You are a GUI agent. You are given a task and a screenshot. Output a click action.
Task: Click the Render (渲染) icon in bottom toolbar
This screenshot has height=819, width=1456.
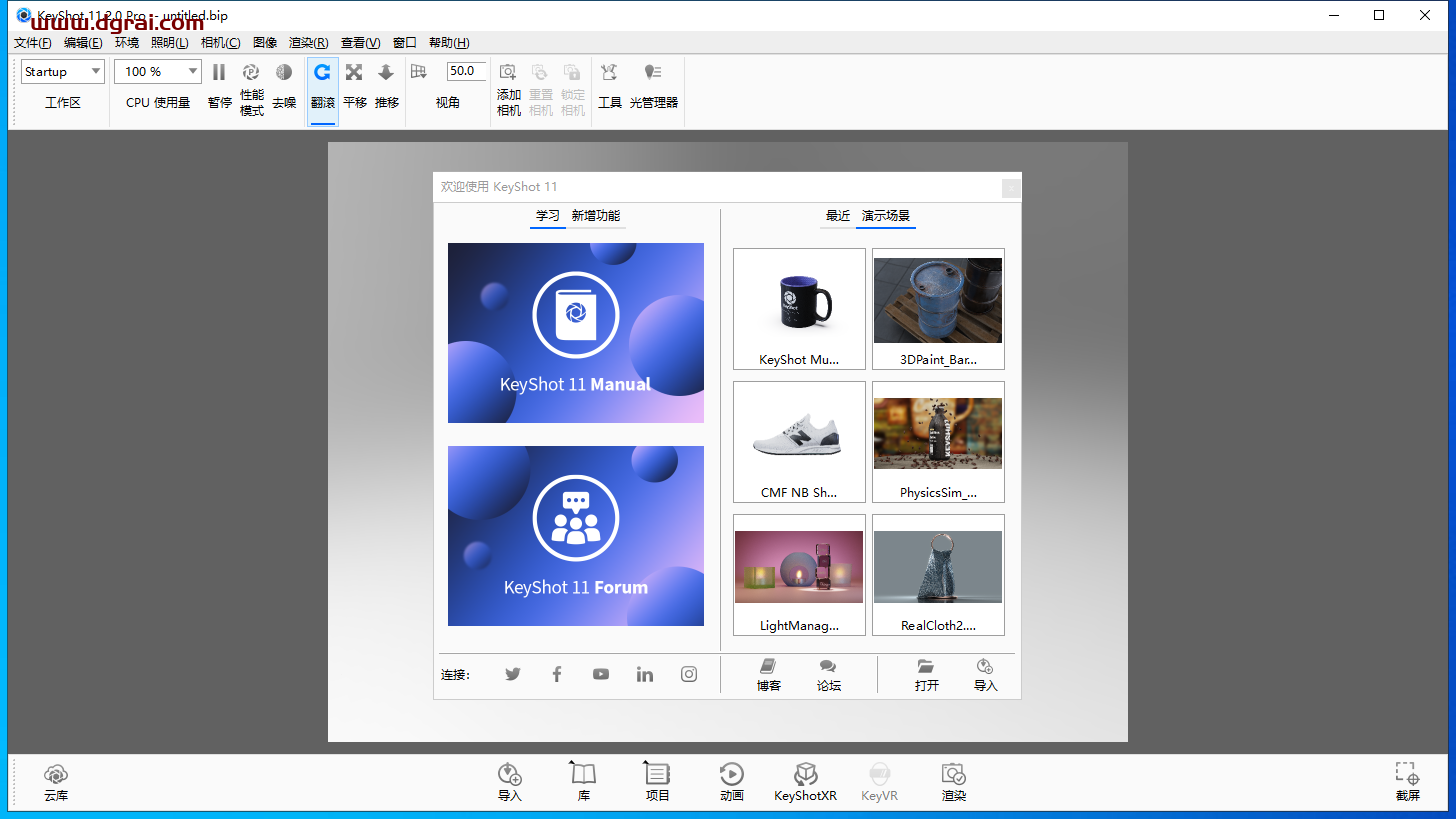tap(953, 775)
